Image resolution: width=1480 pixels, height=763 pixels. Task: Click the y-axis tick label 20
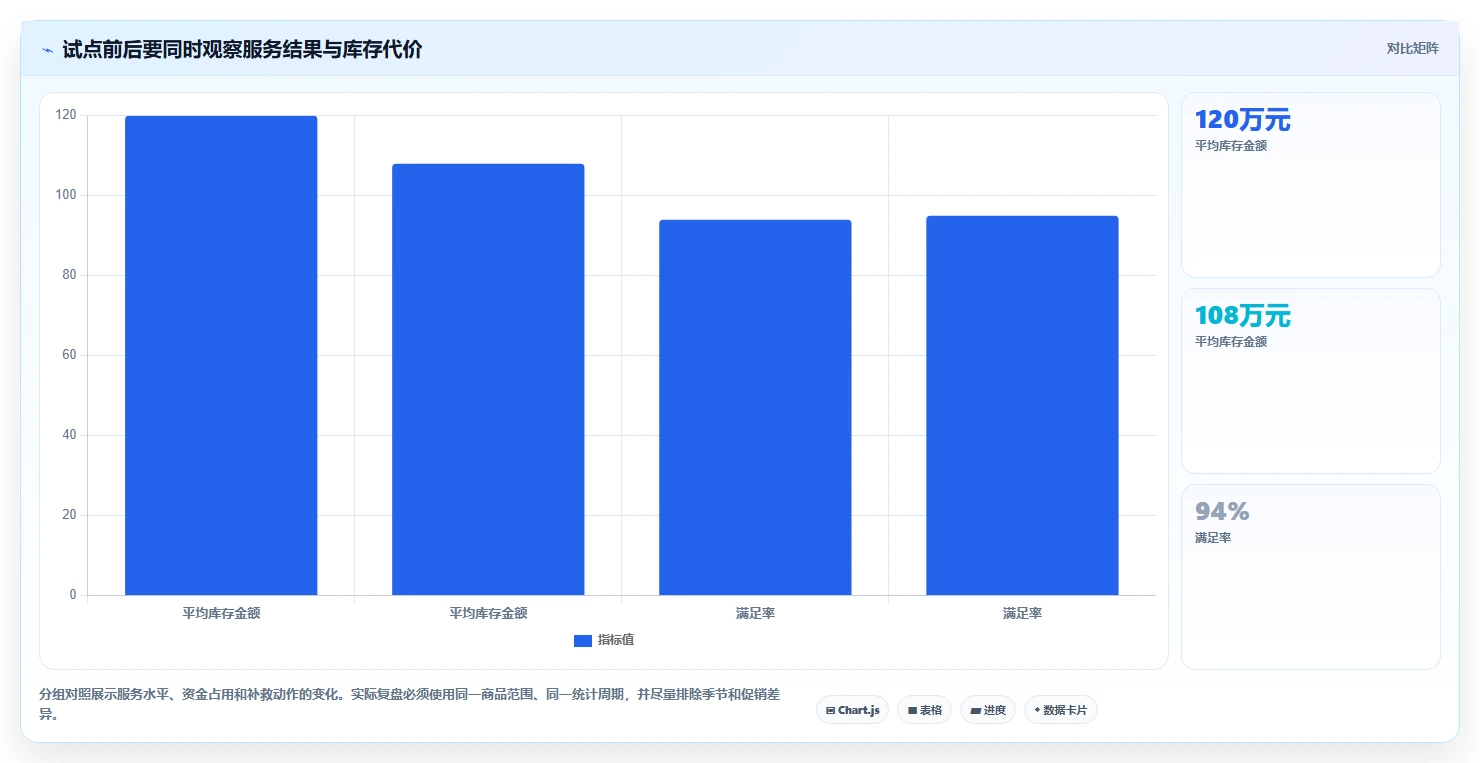tap(69, 515)
